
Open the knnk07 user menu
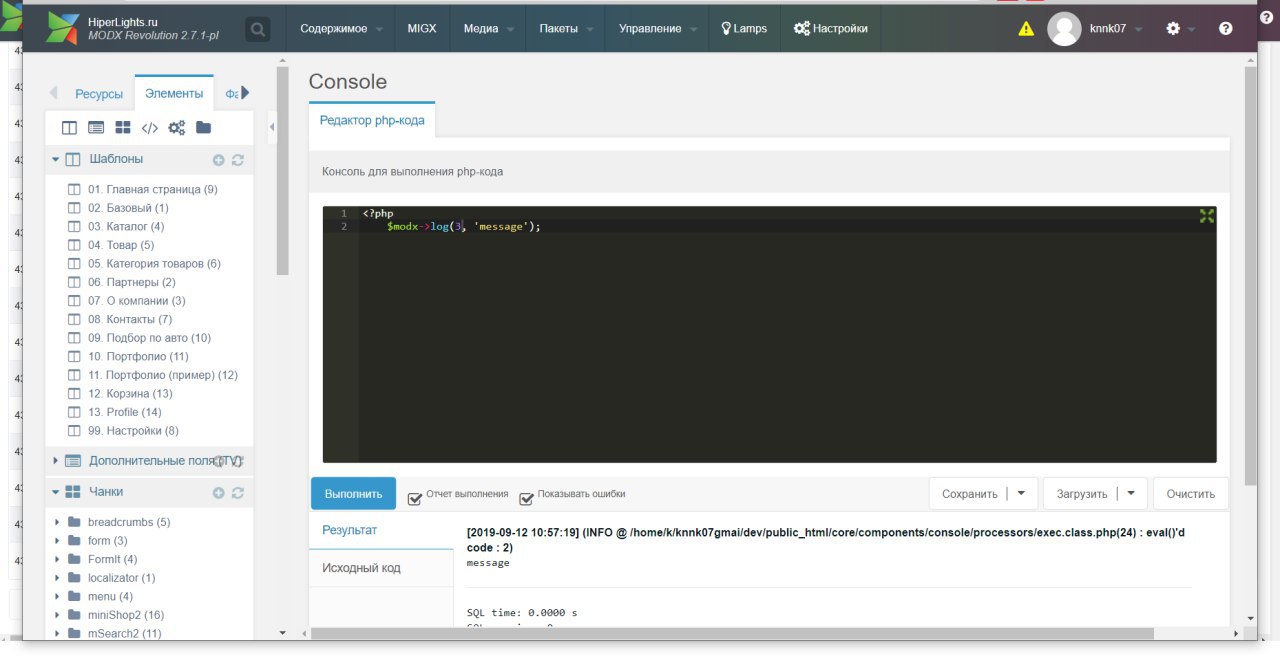click(1114, 29)
